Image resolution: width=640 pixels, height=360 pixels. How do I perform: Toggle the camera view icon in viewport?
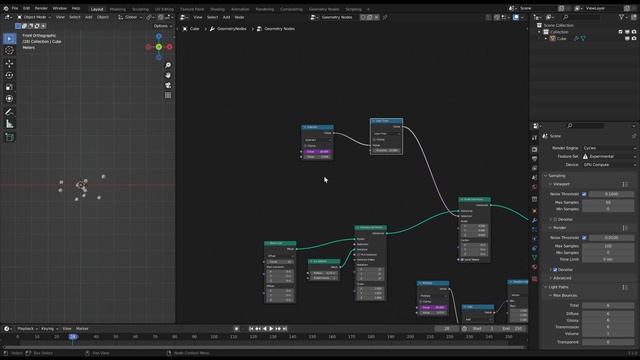coord(168,85)
